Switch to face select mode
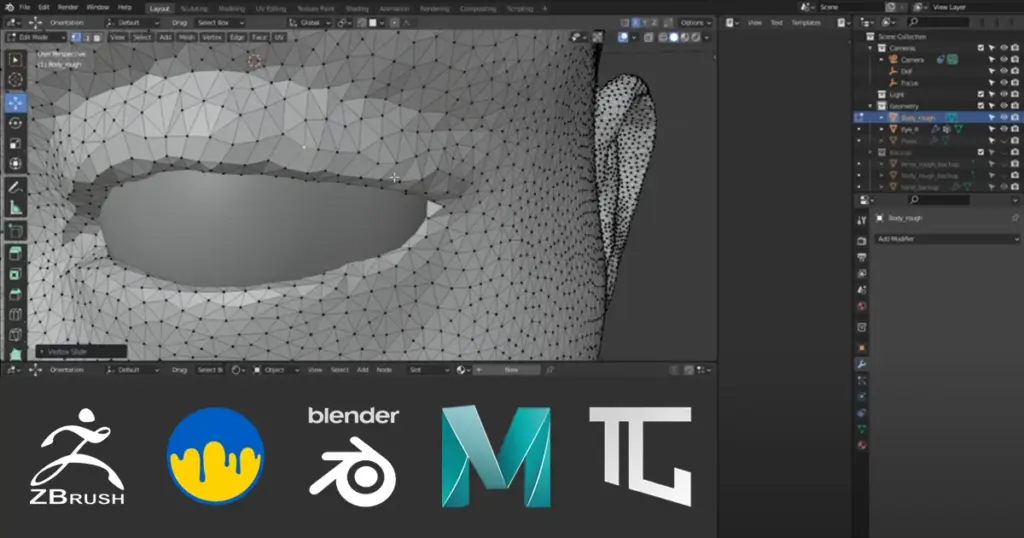The height and width of the screenshot is (538, 1024). (97, 37)
